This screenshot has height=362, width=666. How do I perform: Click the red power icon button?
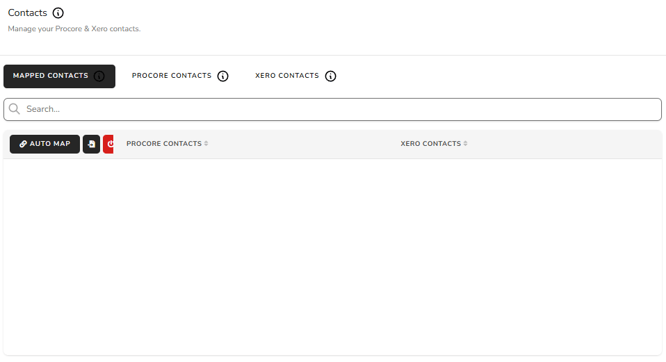click(108, 144)
